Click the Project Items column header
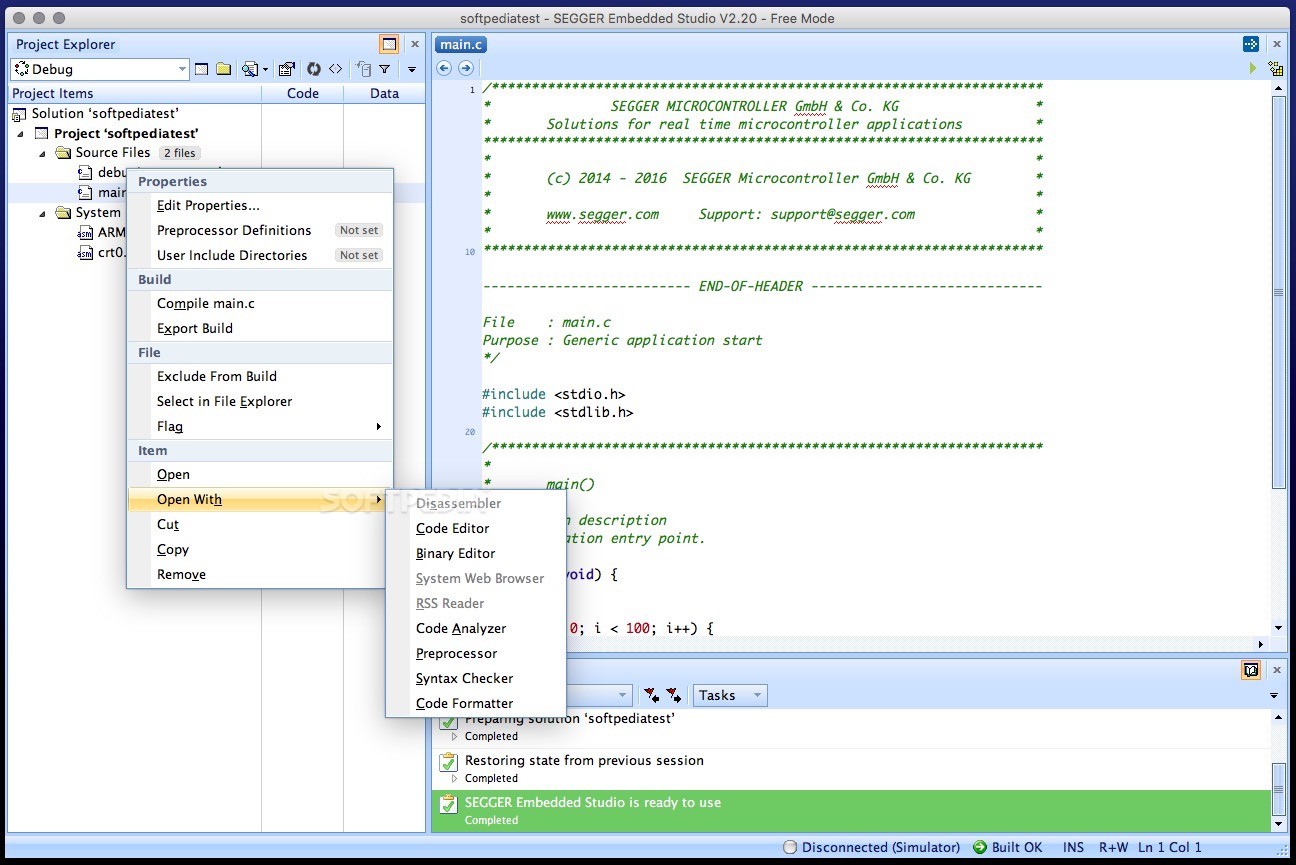Screen dimensions: 1296x865 pyautogui.click(x=135, y=93)
